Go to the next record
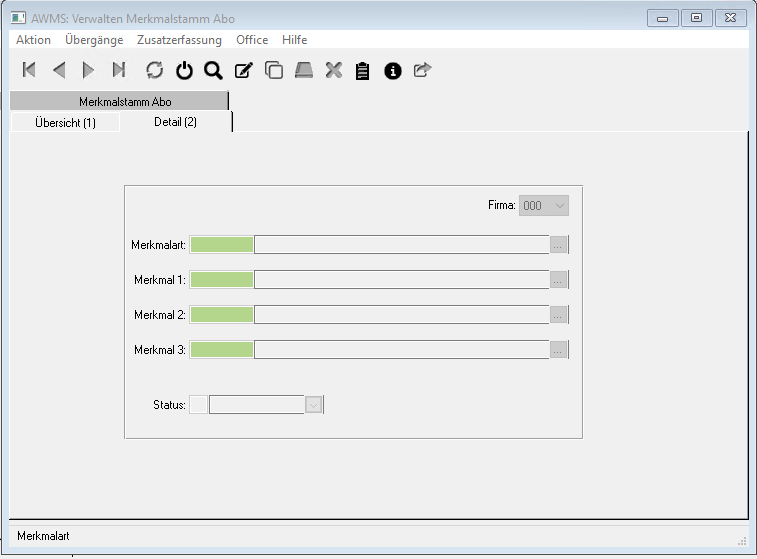 (89, 70)
